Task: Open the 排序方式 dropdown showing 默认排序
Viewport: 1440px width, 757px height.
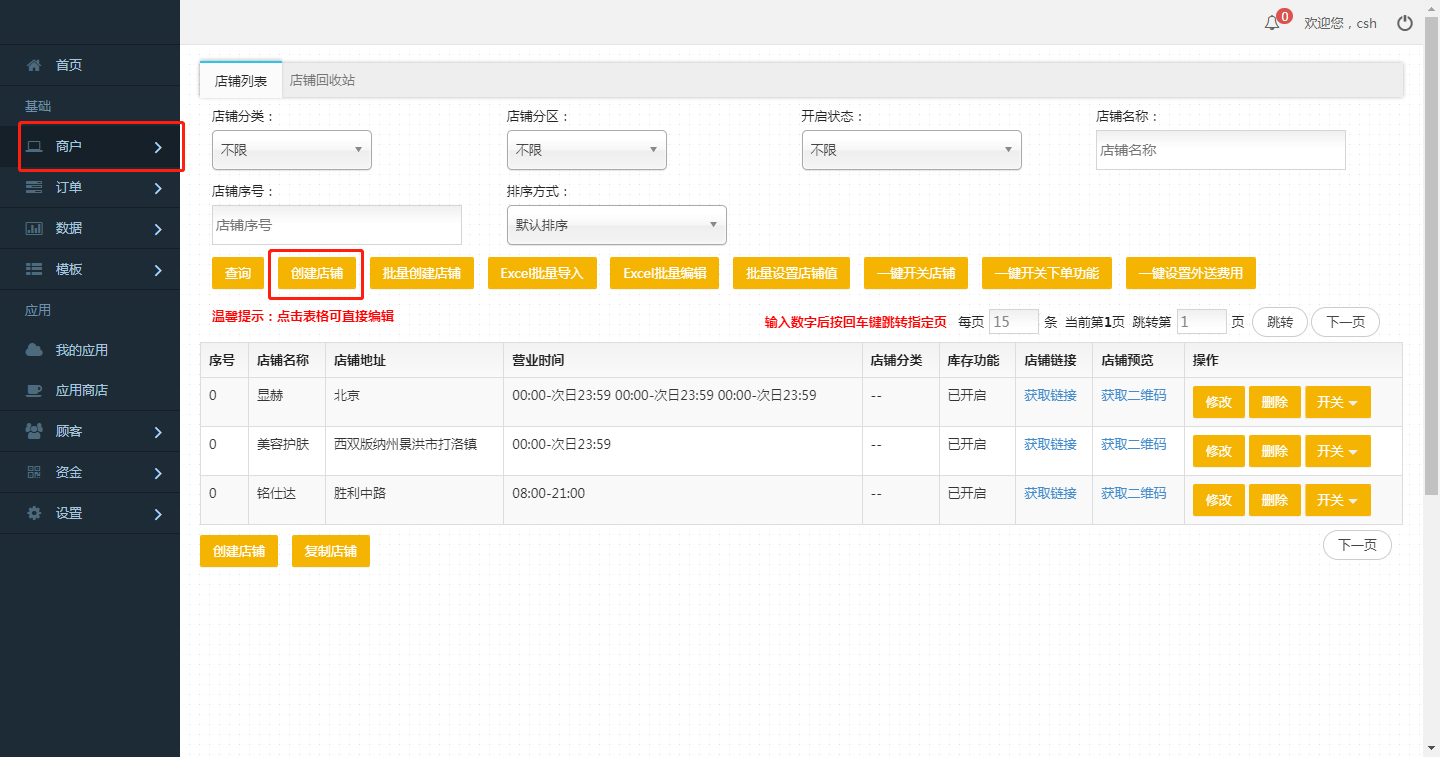Action: point(616,225)
